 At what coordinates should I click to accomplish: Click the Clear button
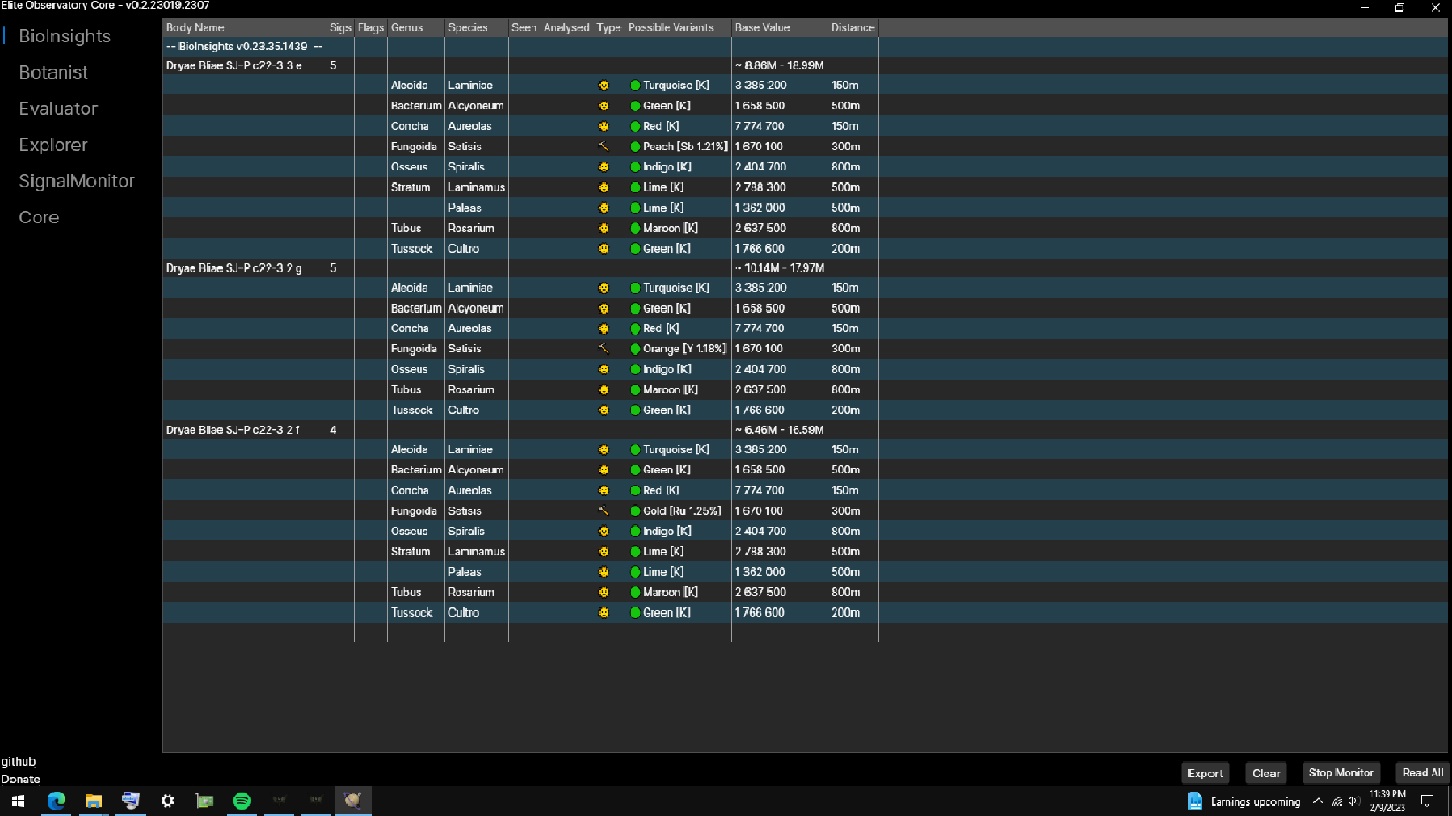coord(1266,773)
